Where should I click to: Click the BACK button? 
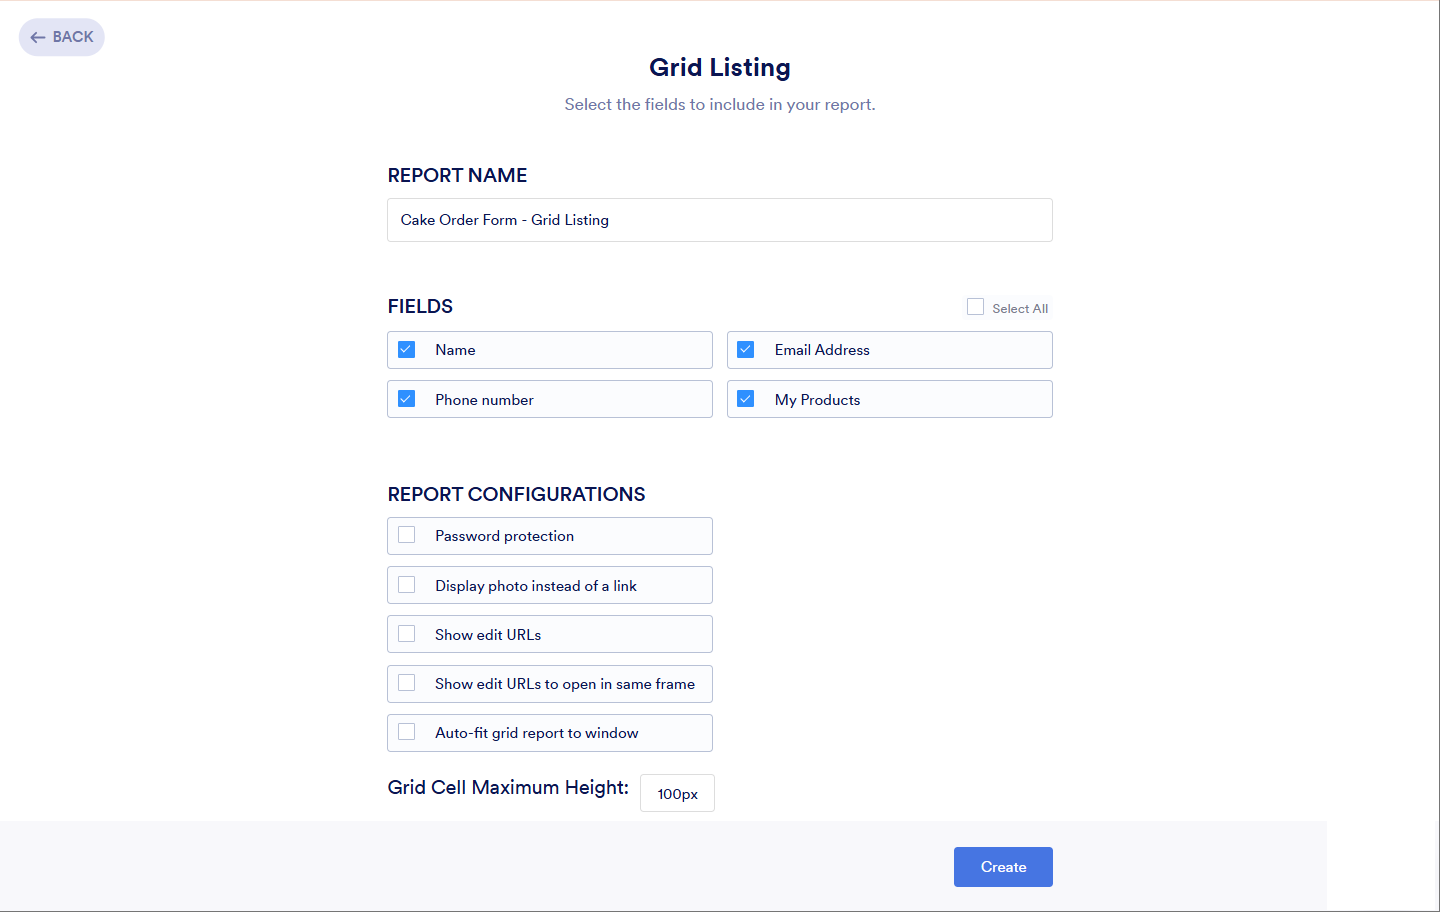pos(61,37)
